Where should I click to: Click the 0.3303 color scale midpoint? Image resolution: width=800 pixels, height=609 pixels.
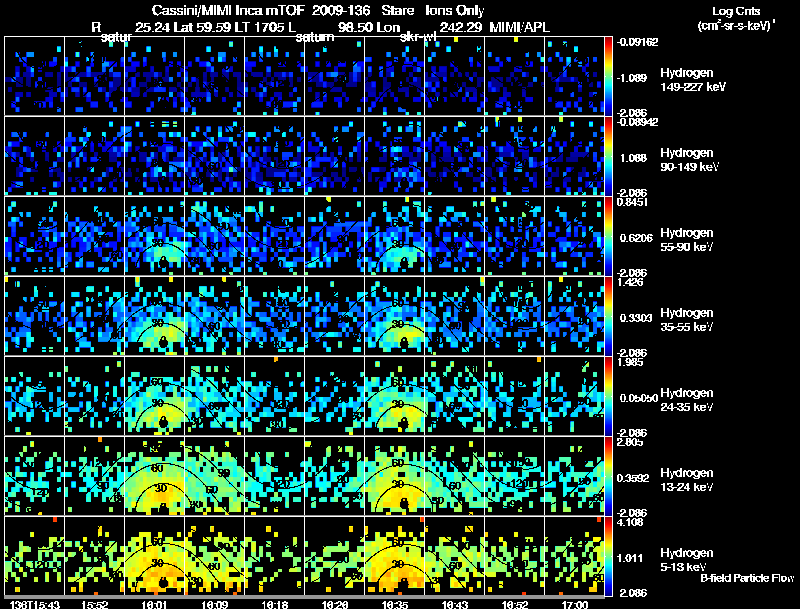point(636,318)
